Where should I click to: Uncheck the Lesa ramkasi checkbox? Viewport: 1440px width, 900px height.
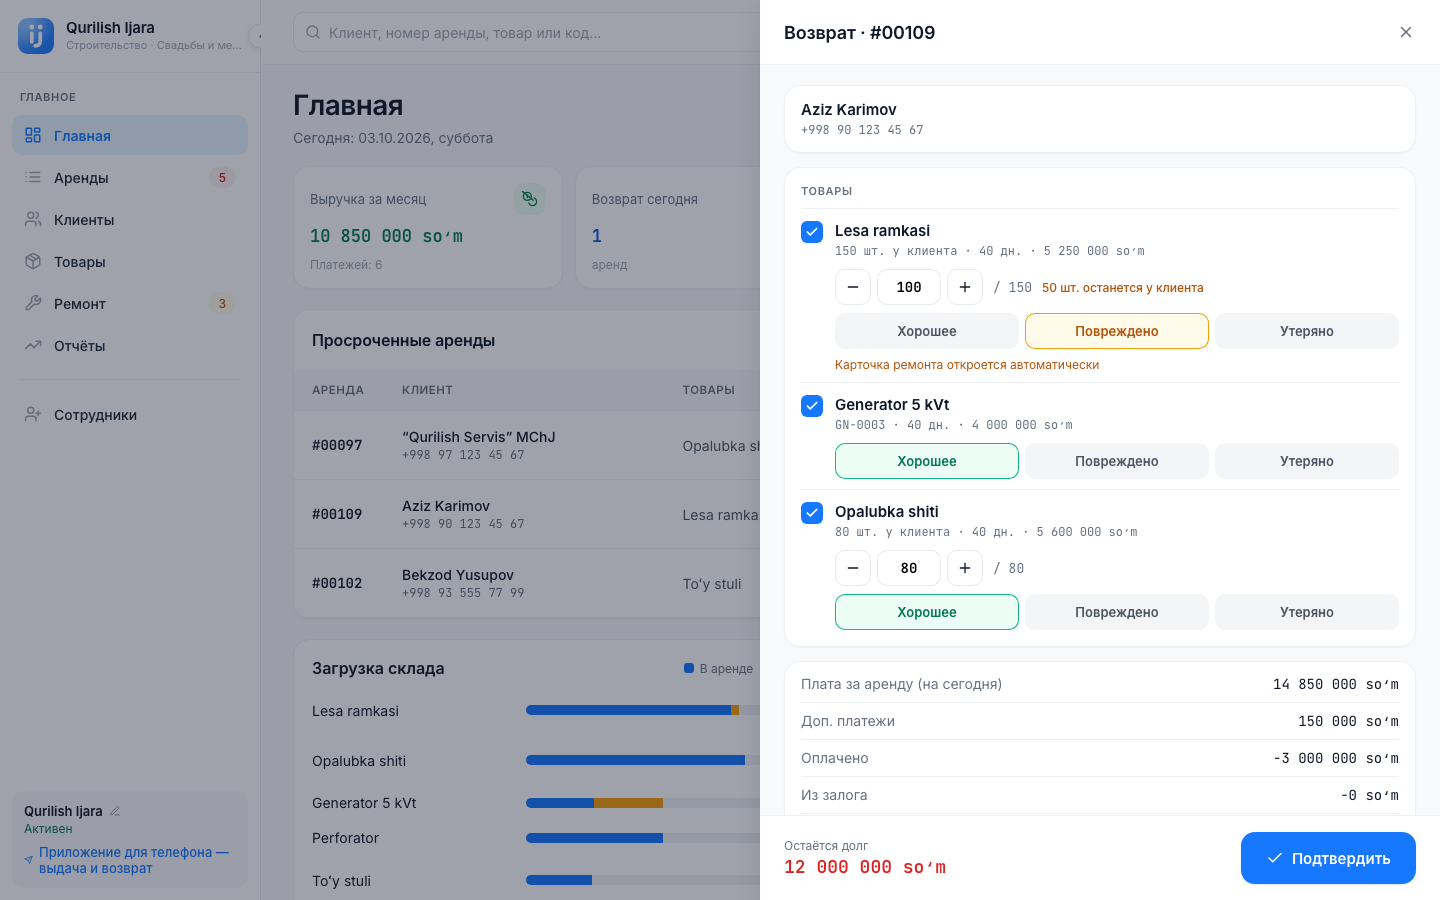pos(812,232)
